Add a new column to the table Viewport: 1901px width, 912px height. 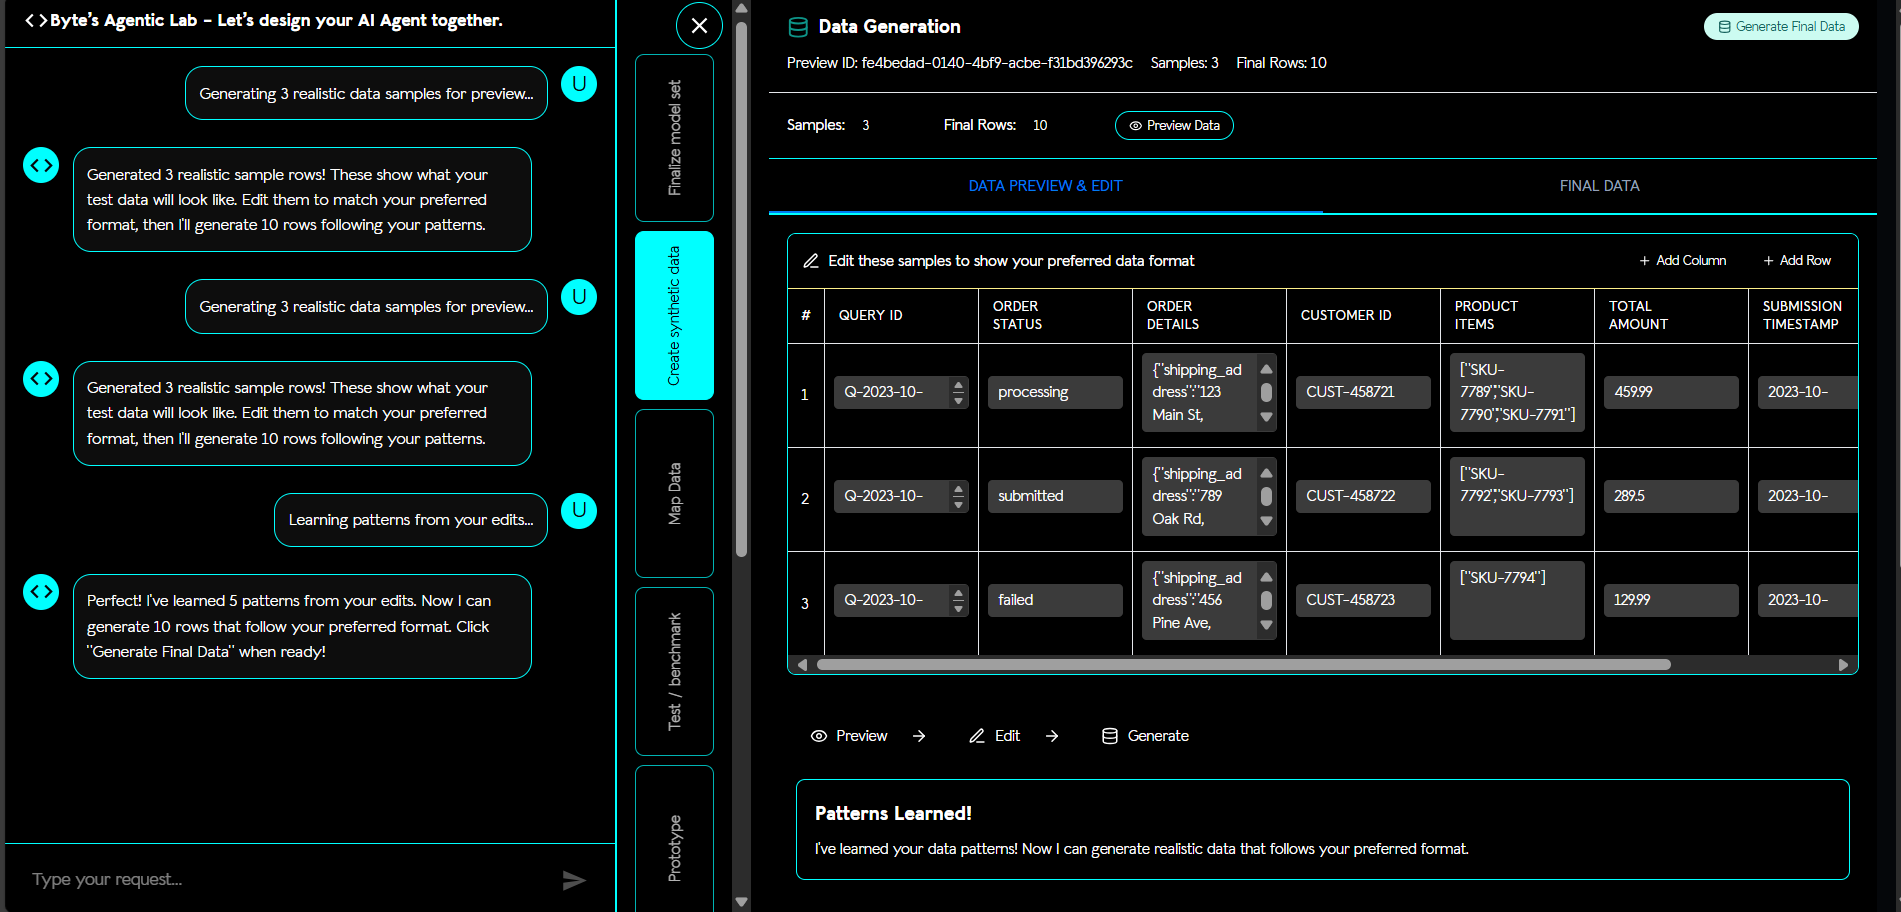tap(1682, 261)
